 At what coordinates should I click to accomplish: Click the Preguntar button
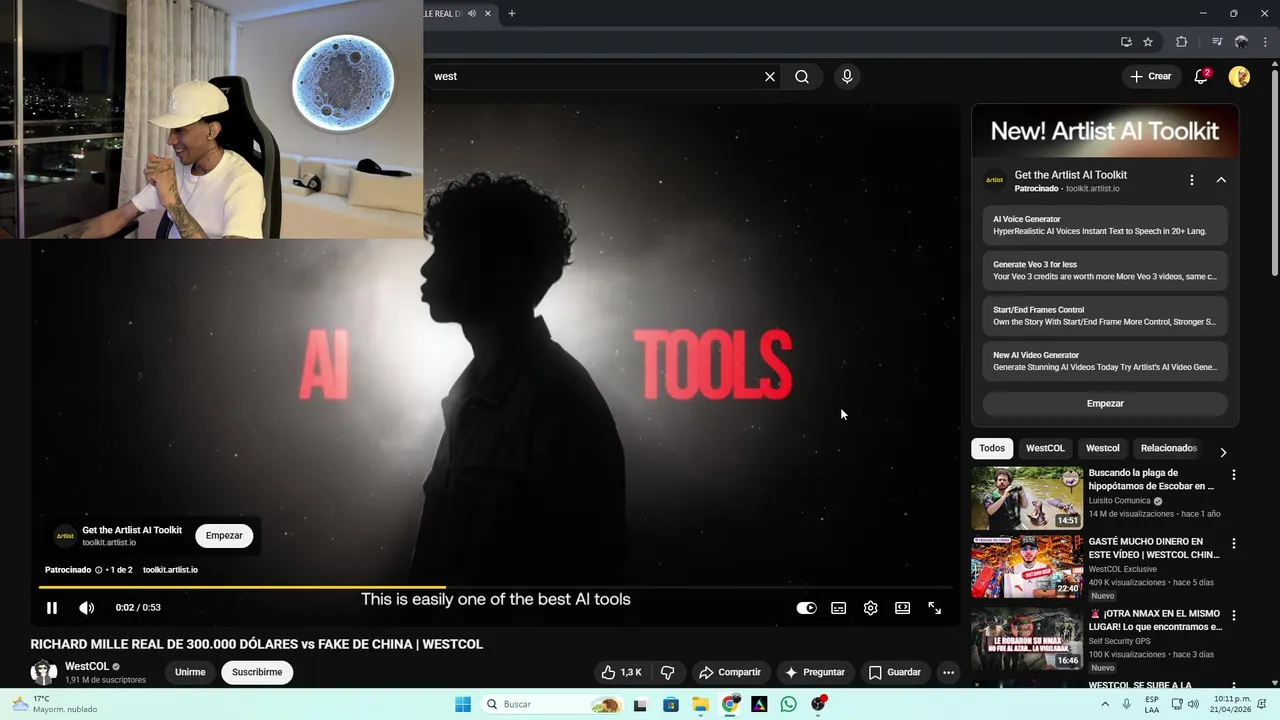(x=815, y=672)
